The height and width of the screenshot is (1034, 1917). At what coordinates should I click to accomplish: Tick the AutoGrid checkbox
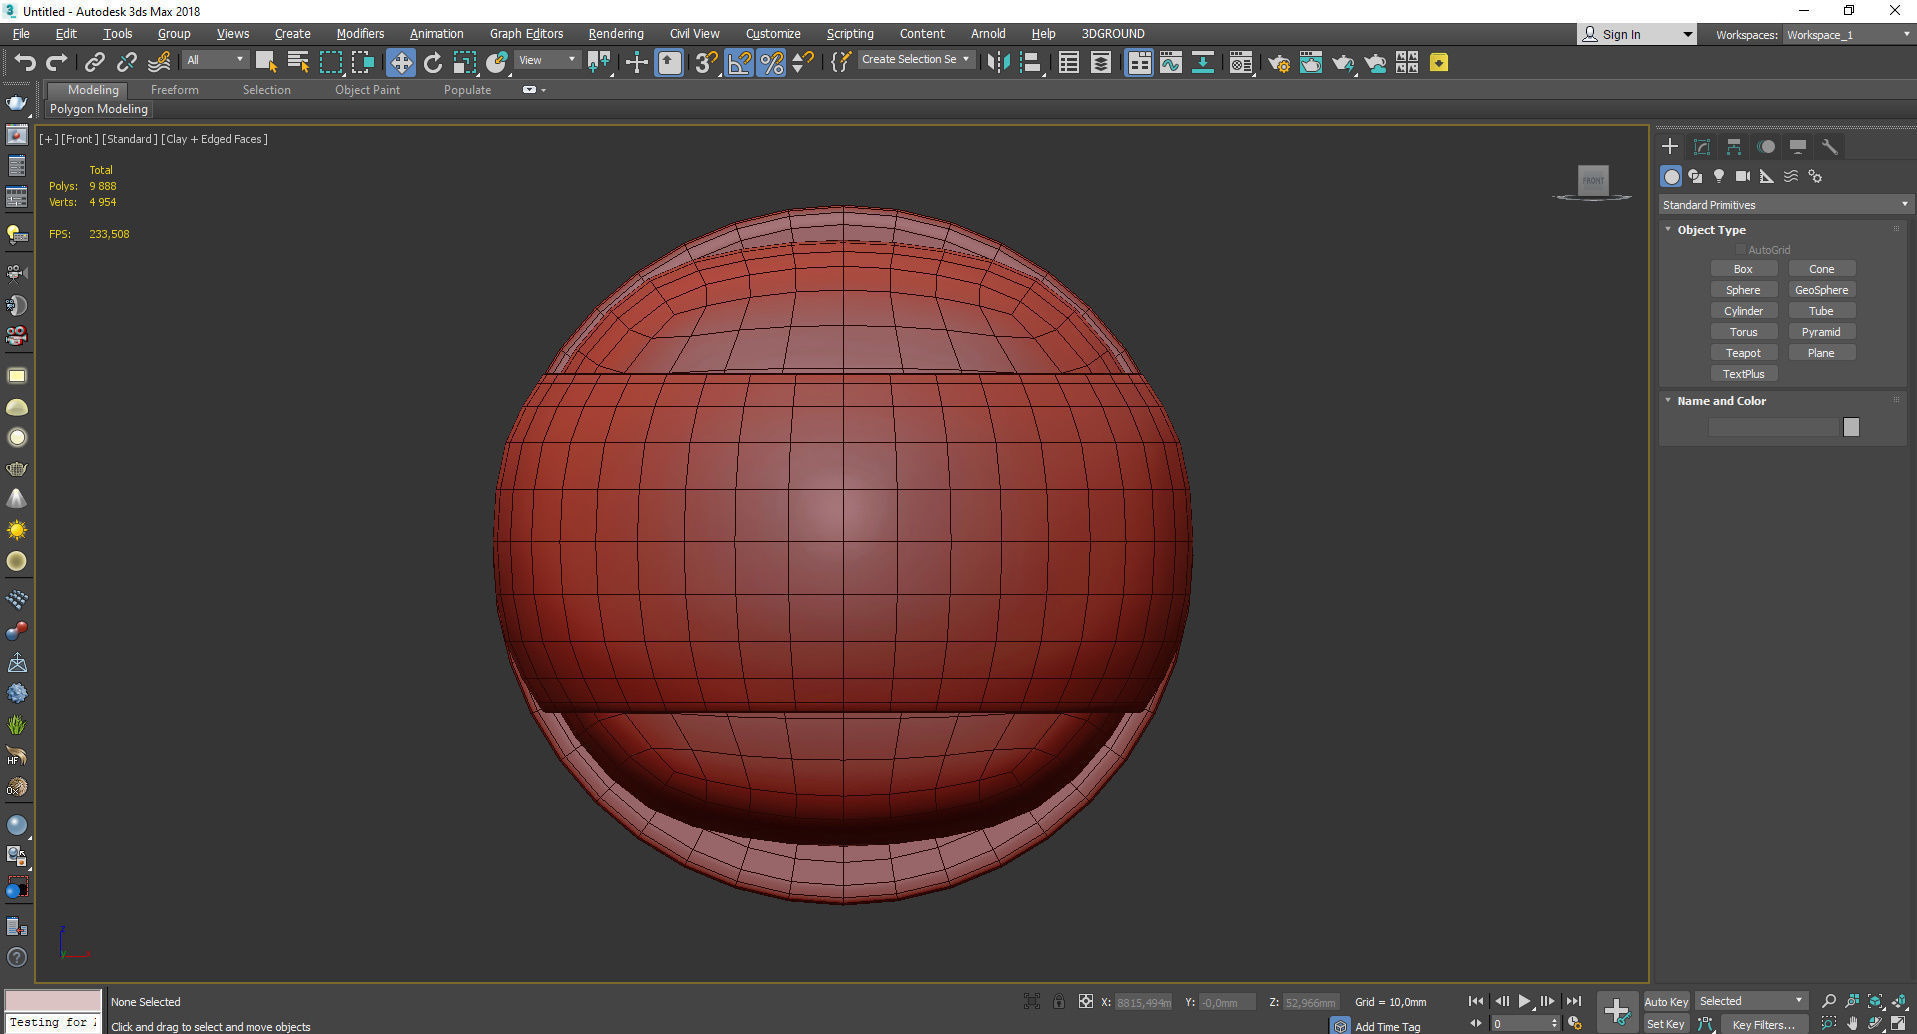1741,250
